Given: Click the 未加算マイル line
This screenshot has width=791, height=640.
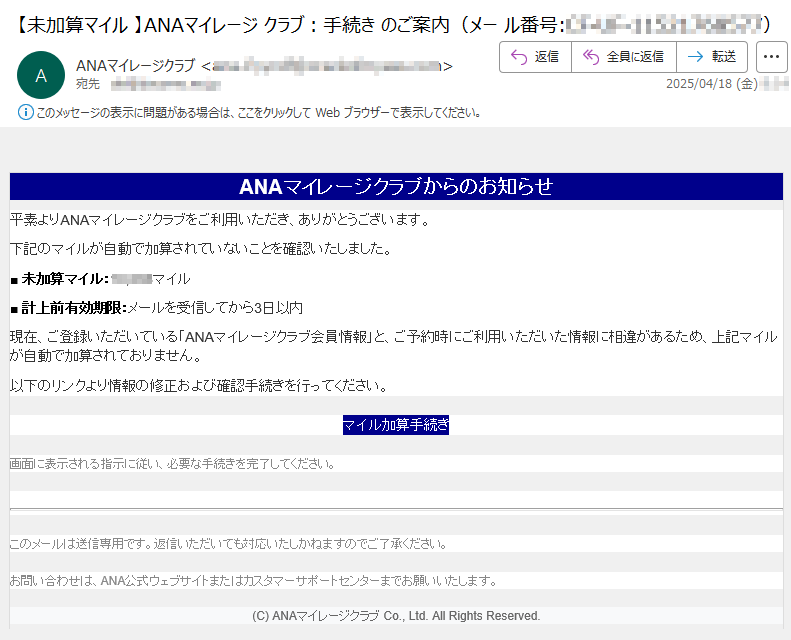Looking at the screenshot, I should pos(100,278).
